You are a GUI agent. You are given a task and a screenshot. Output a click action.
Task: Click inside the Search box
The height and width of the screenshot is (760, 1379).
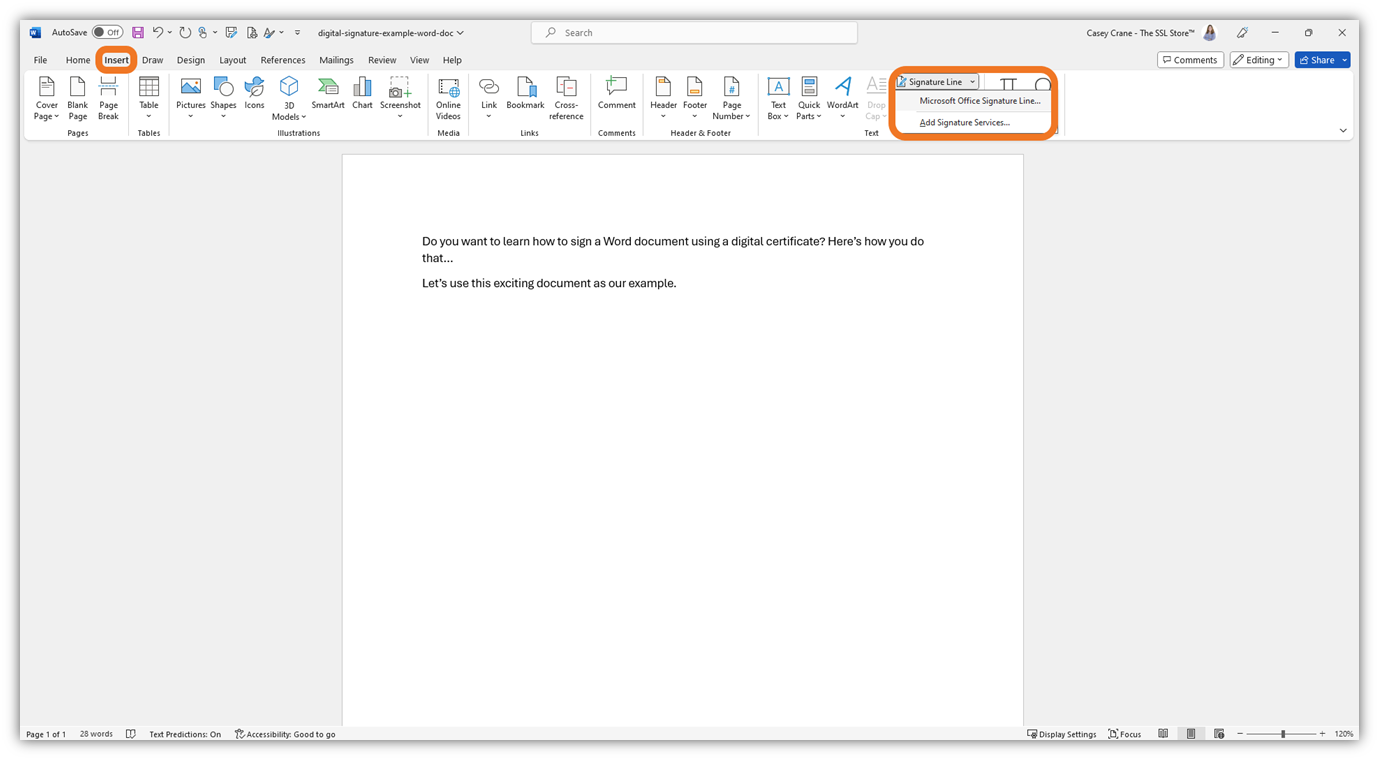[x=693, y=32]
